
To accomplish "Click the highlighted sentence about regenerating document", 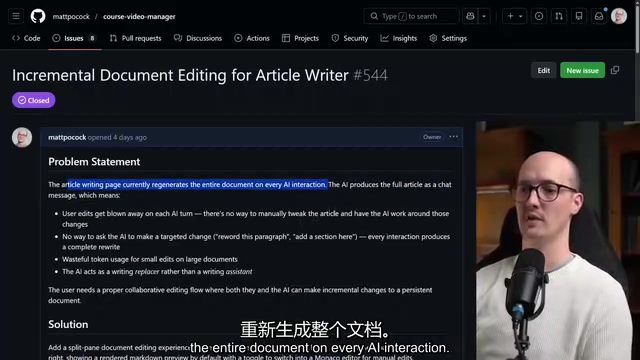I will [198, 184].
